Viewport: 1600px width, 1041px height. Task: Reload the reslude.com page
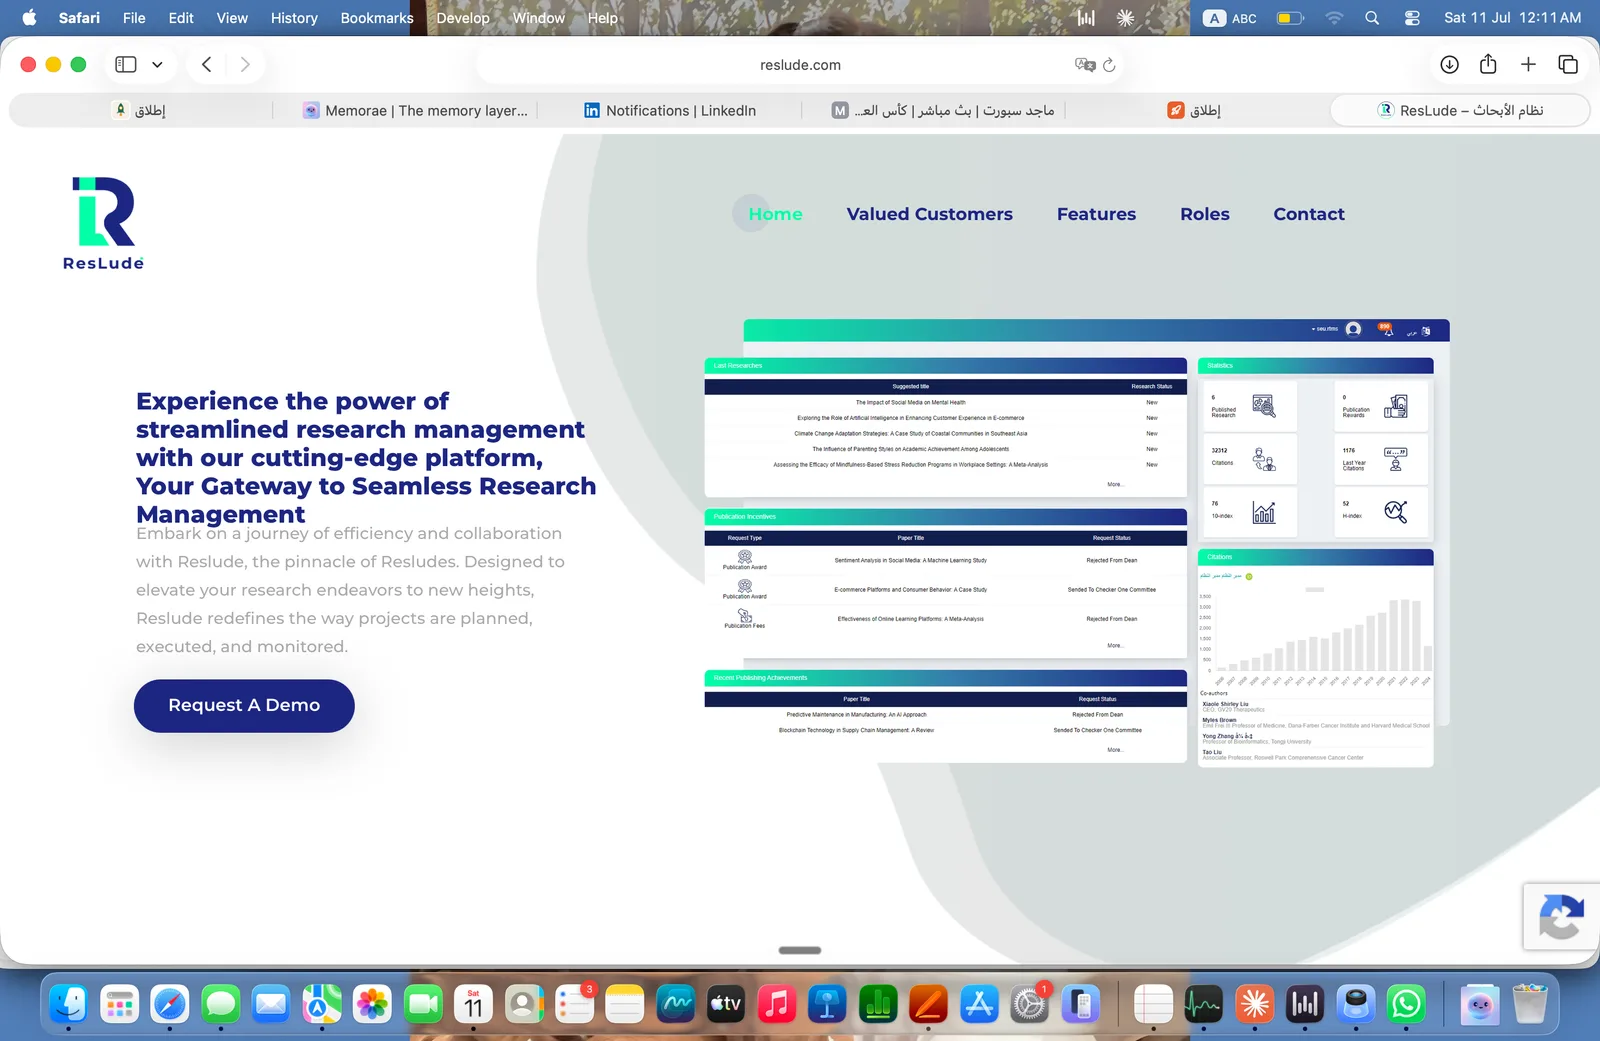pos(1109,65)
